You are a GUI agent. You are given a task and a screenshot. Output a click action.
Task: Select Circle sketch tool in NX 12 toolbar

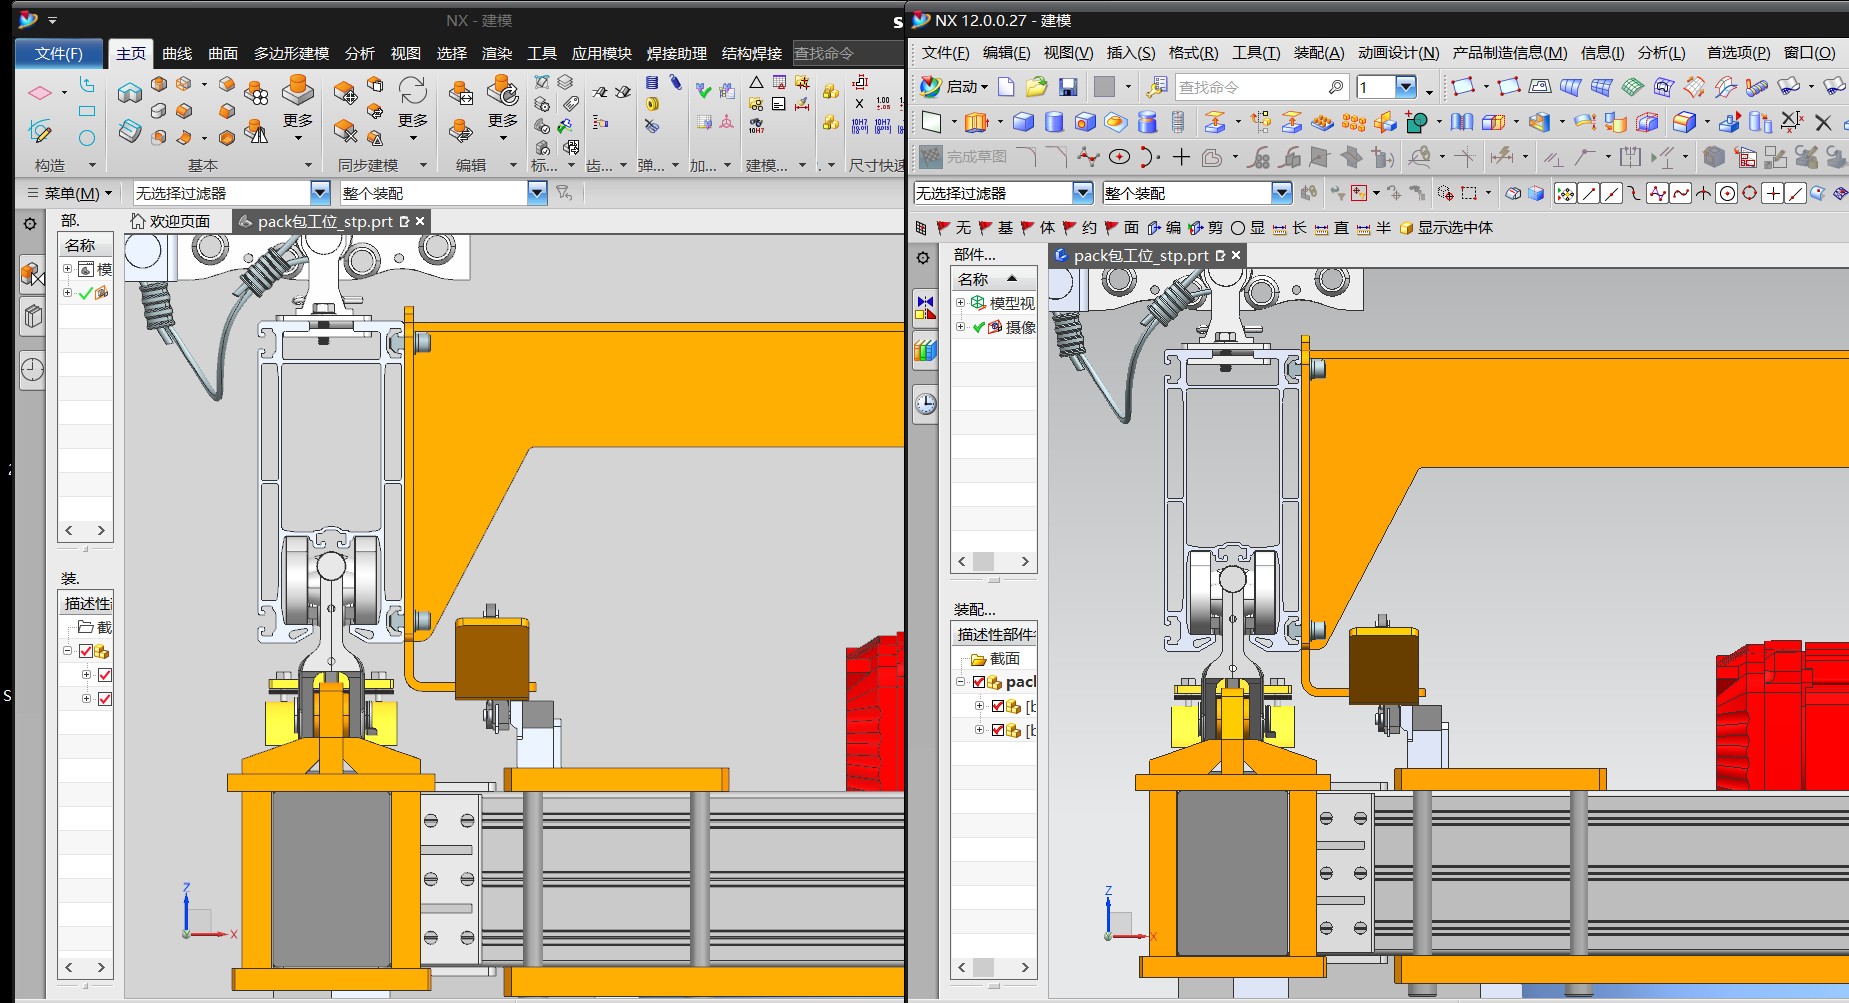tap(1119, 157)
